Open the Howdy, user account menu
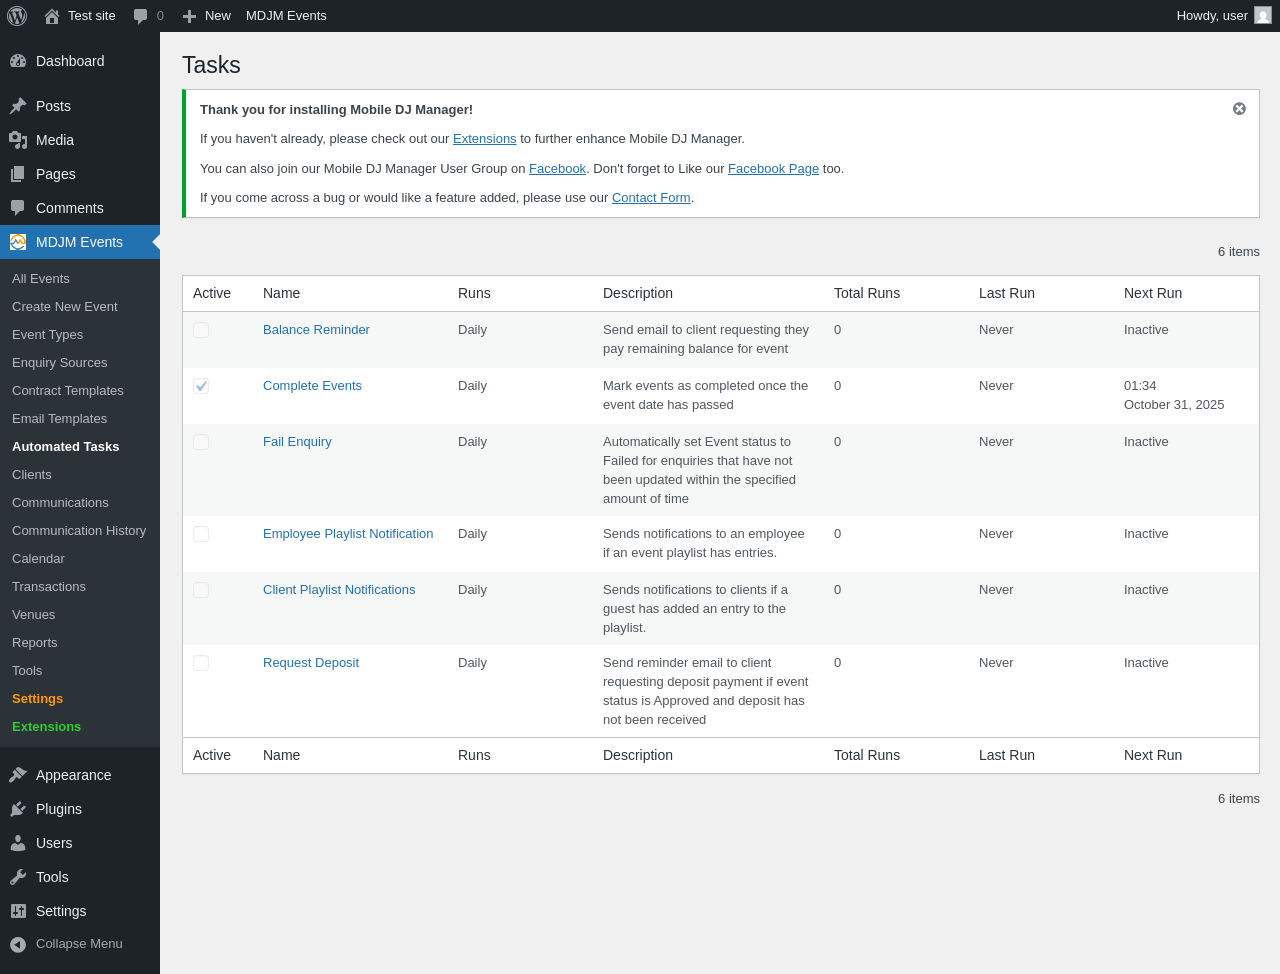This screenshot has width=1280, height=974. click(1222, 16)
